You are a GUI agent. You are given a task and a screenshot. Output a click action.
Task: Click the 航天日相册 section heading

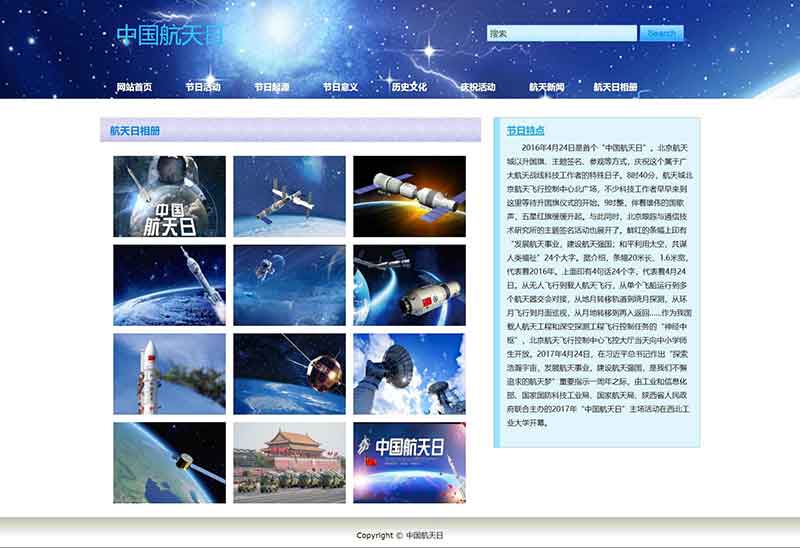tap(135, 131)
